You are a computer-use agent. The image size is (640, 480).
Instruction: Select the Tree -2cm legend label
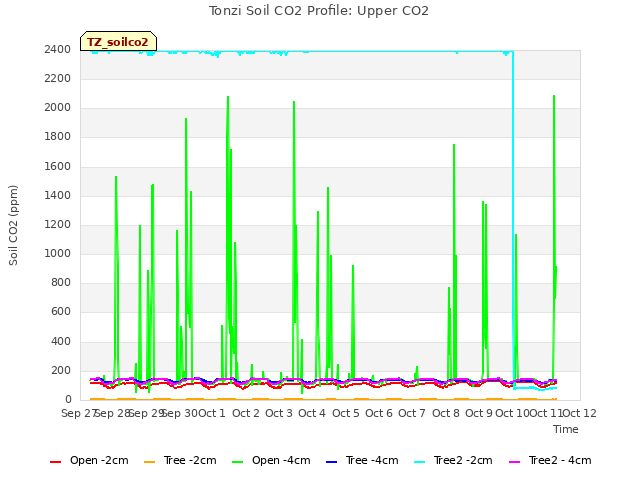190,460
